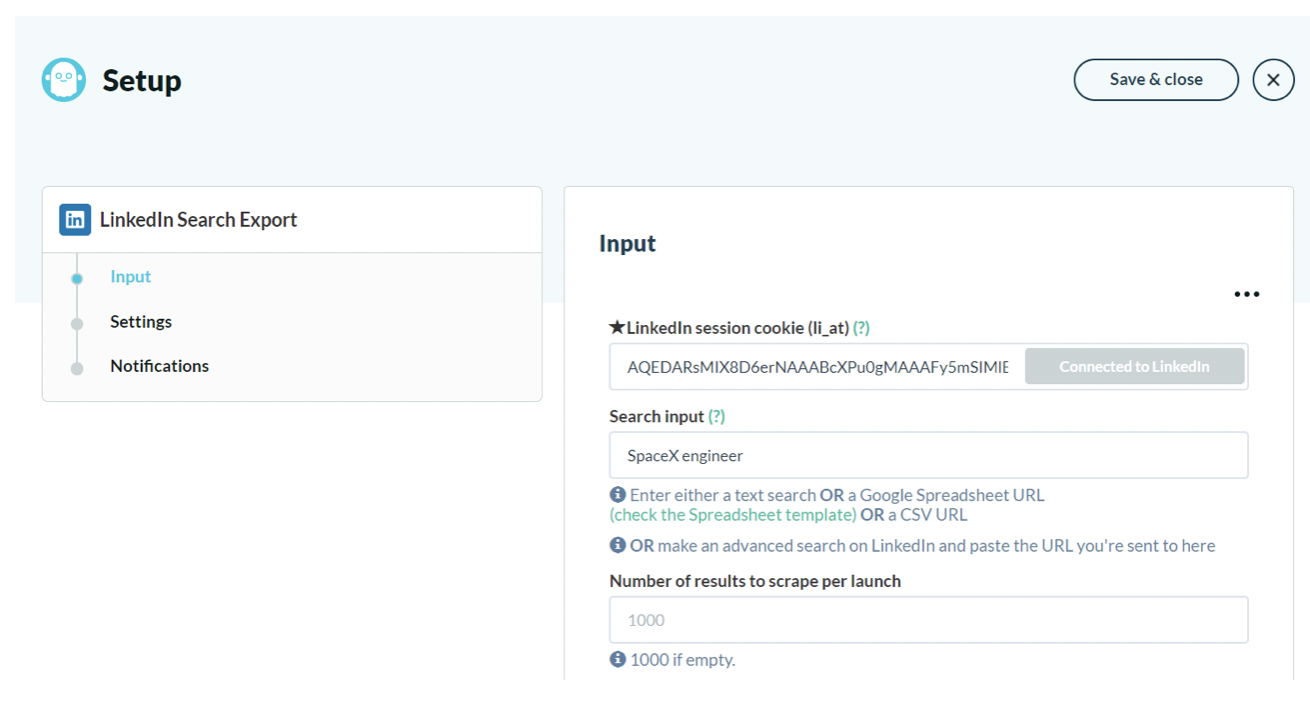The image size is (1310, 725).
Task: Open the Input step
Action: 130,277
